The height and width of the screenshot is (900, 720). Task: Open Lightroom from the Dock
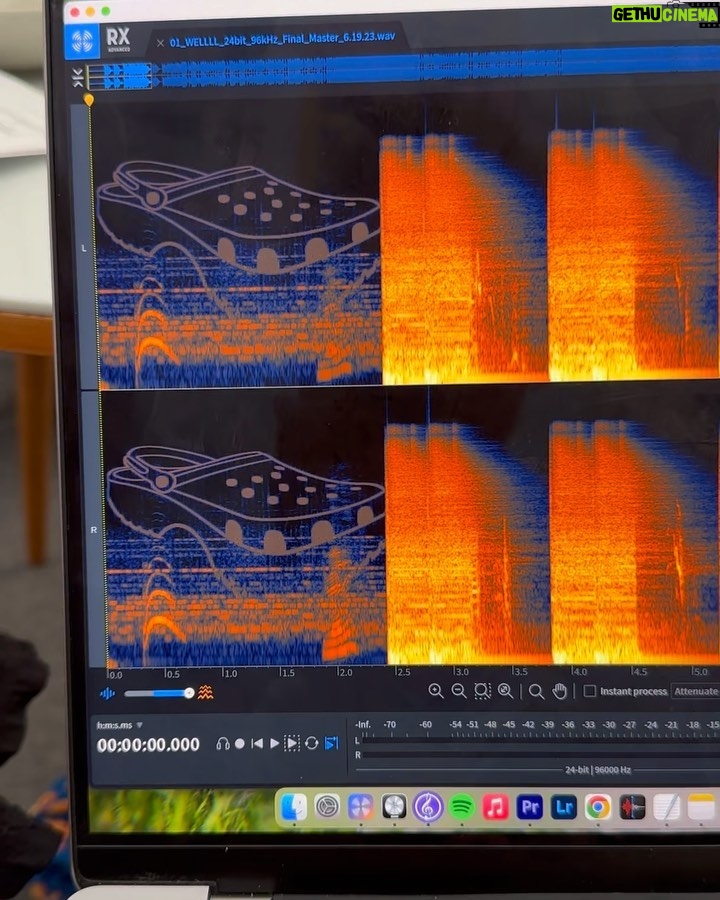pyautogui.click(x=563, y=807)
